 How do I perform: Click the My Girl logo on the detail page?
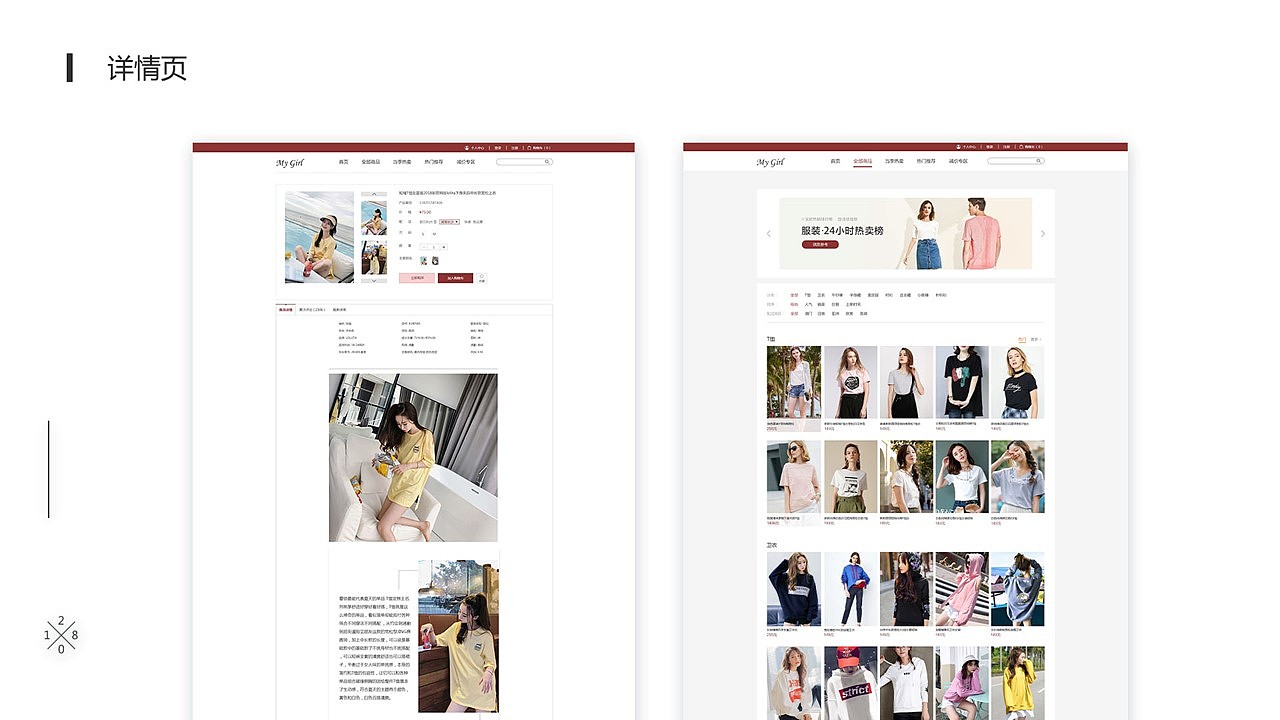coord(290,163)
